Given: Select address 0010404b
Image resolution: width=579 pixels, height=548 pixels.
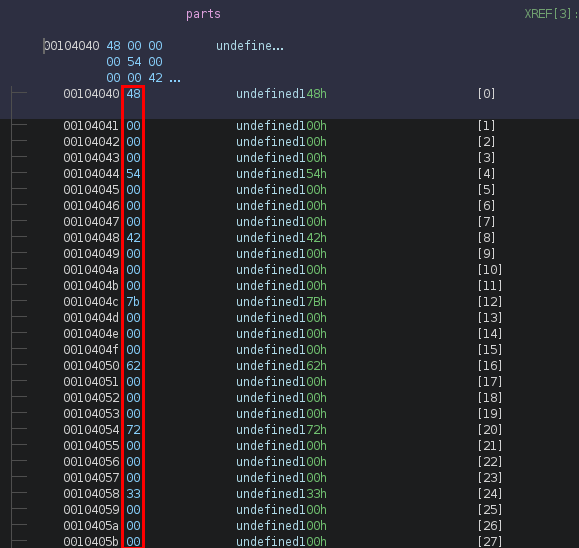Looking at the screenshot, I should point(91,286).
